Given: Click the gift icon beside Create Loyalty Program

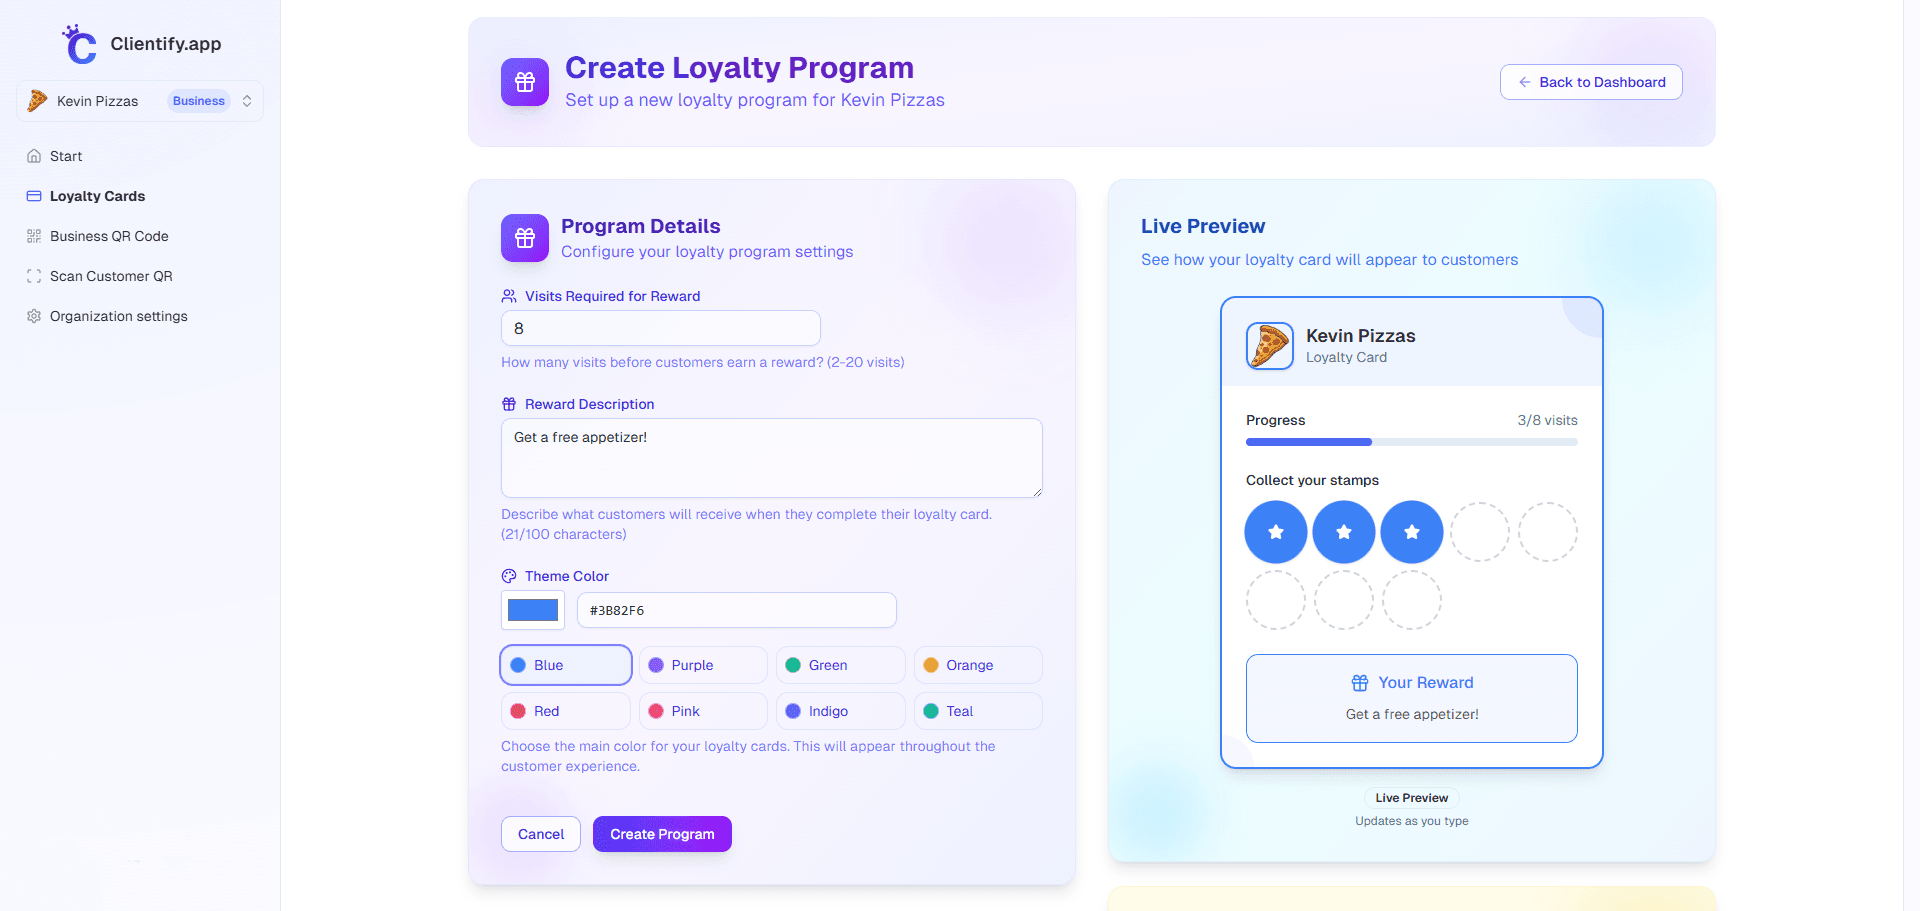Looking at the screenshot, I should pyautogui.click(x=525, y=82).
